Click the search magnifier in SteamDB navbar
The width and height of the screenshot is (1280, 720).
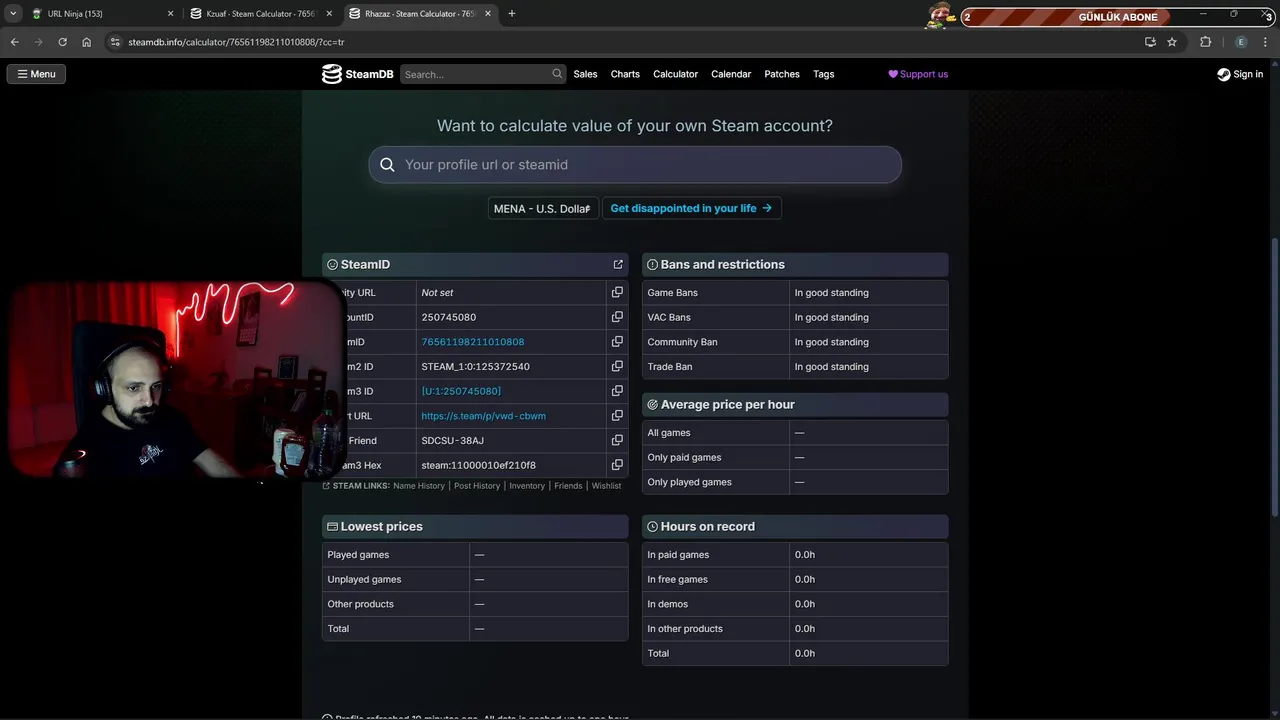[557, 74]
